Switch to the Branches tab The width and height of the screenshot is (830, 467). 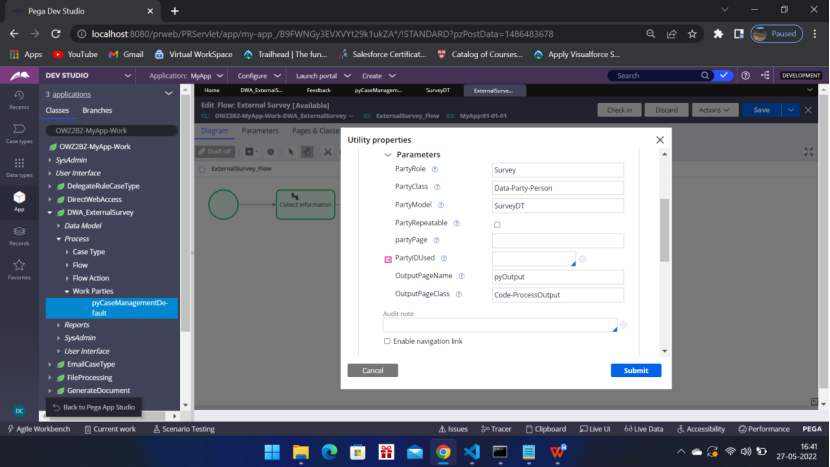point(97,111)
